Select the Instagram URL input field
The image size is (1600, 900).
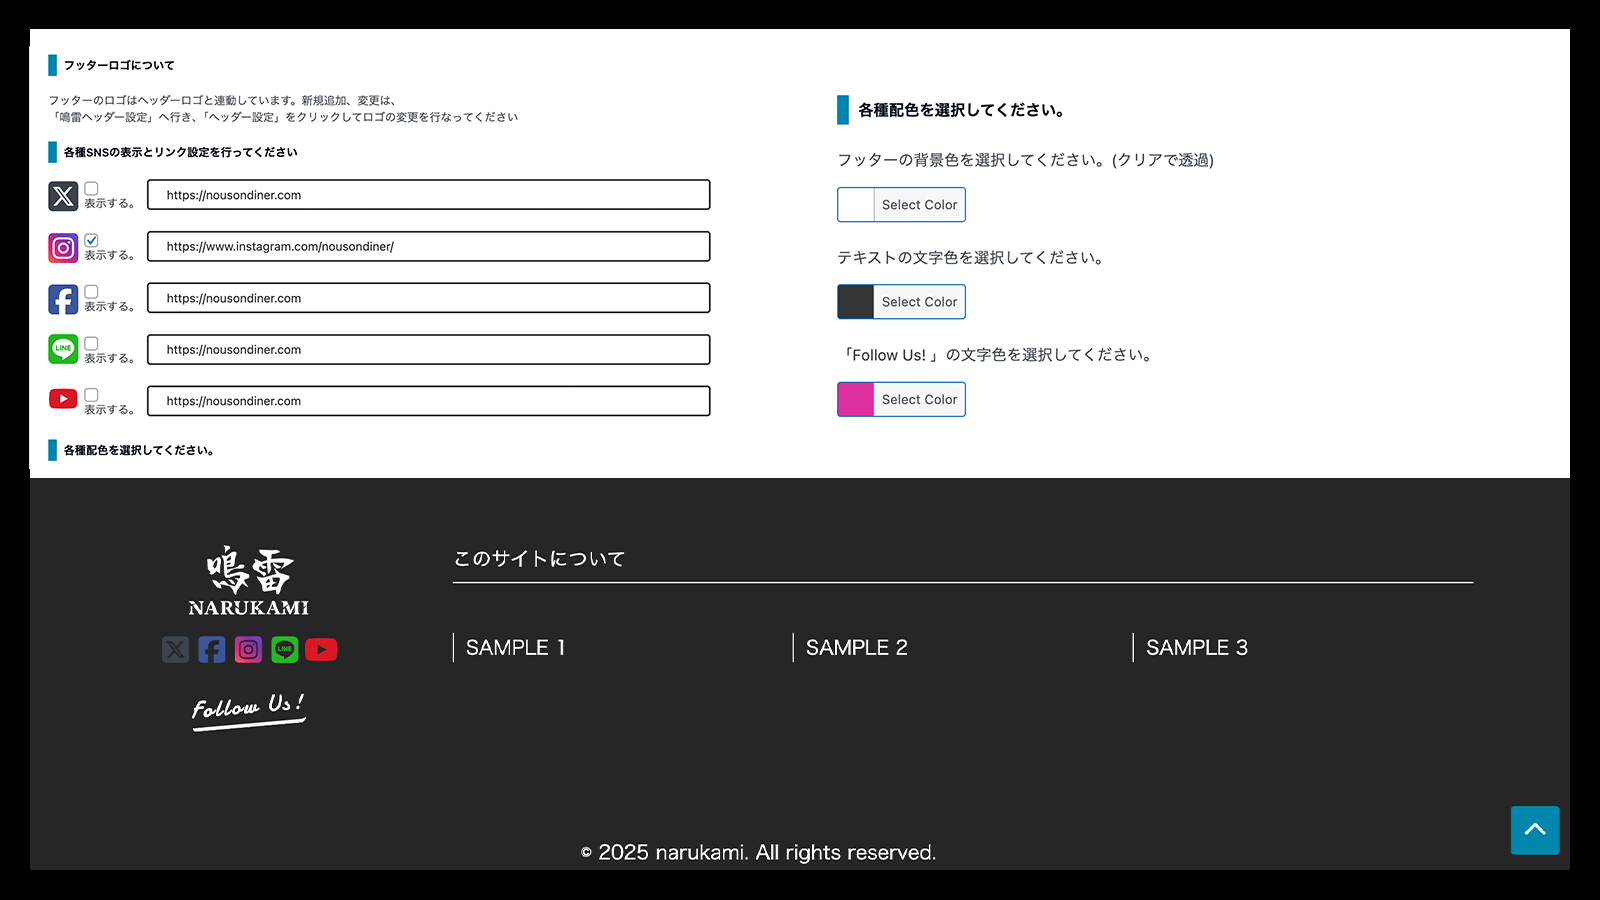[x=428, y=246]
